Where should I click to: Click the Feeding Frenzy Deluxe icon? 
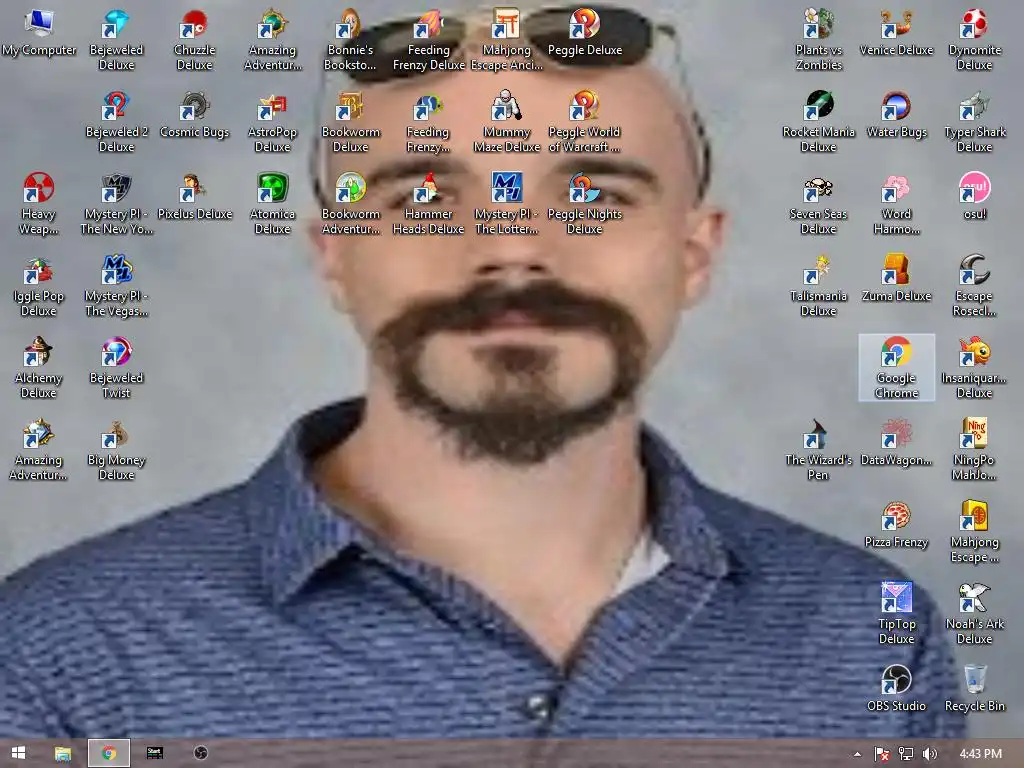(428, 40)
